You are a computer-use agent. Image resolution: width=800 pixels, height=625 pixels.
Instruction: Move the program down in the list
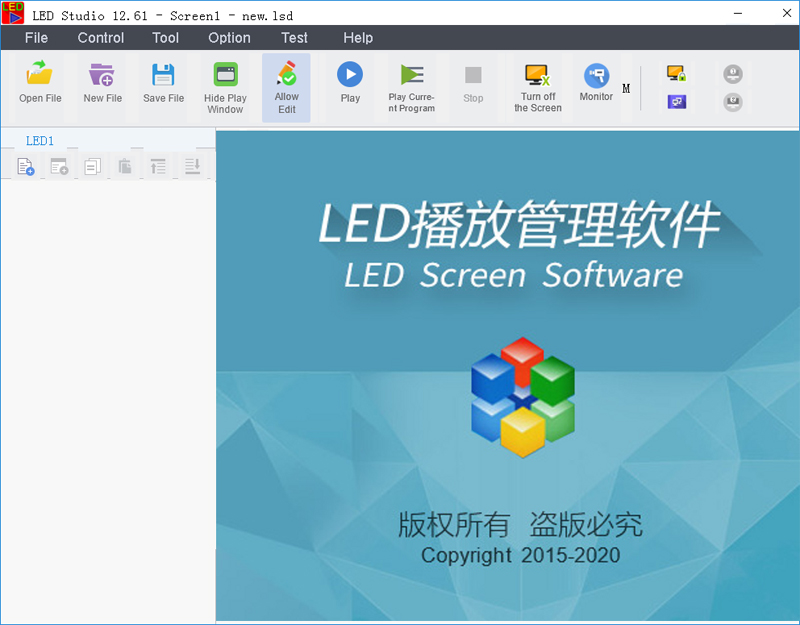click(x=192, y=166)
